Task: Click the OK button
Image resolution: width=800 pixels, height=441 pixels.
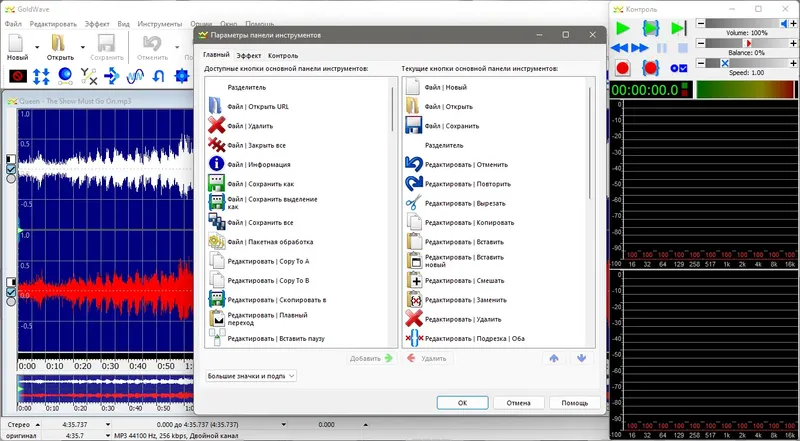Action: [462, 403]
